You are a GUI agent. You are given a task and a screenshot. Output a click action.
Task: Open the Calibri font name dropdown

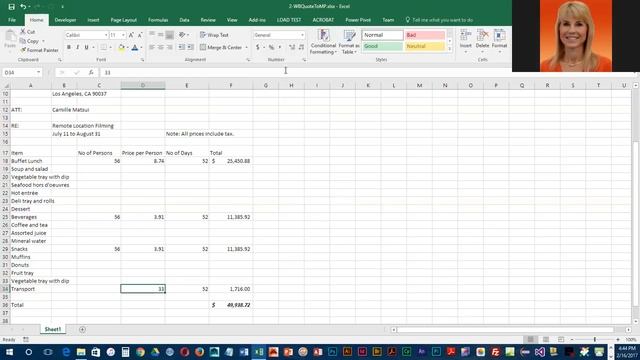(x=106, y=35)
